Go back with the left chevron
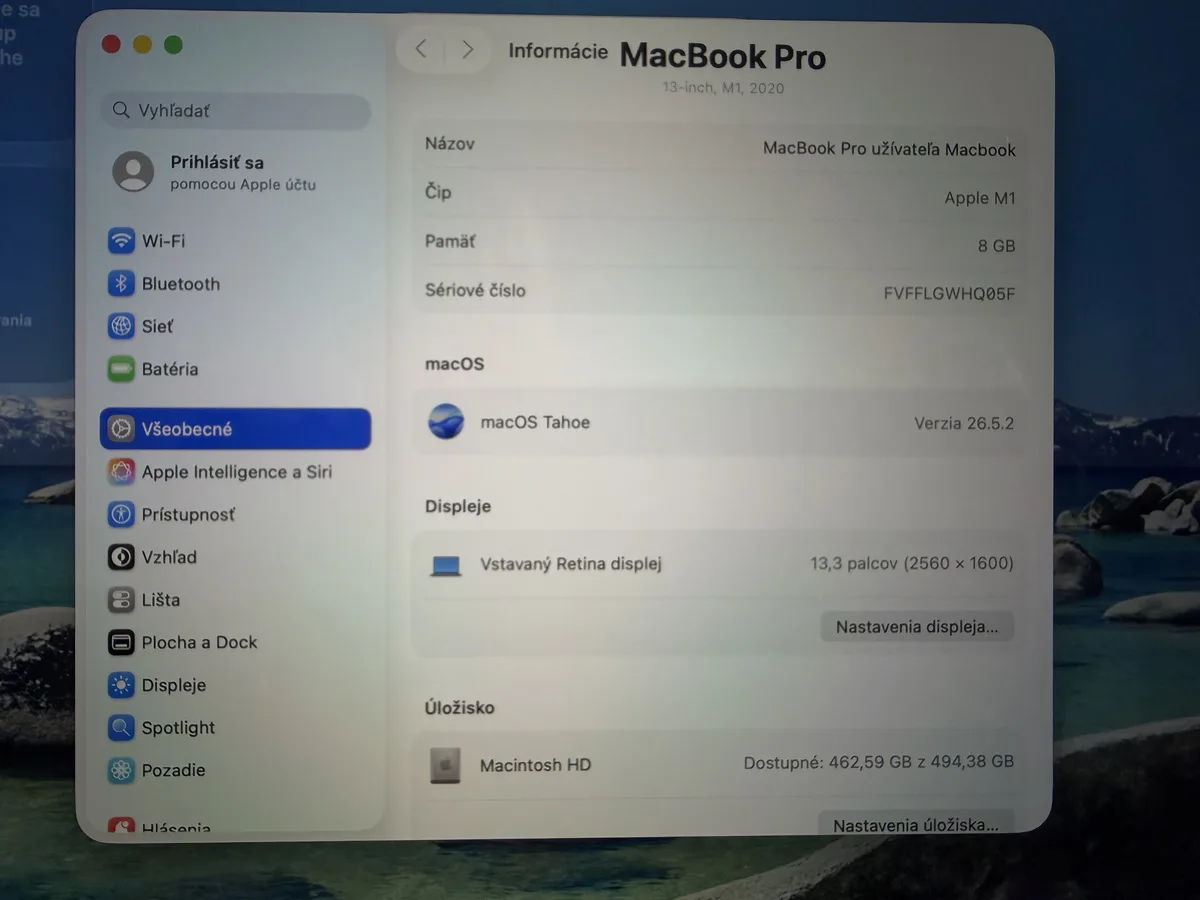 (x=421, y=49)
